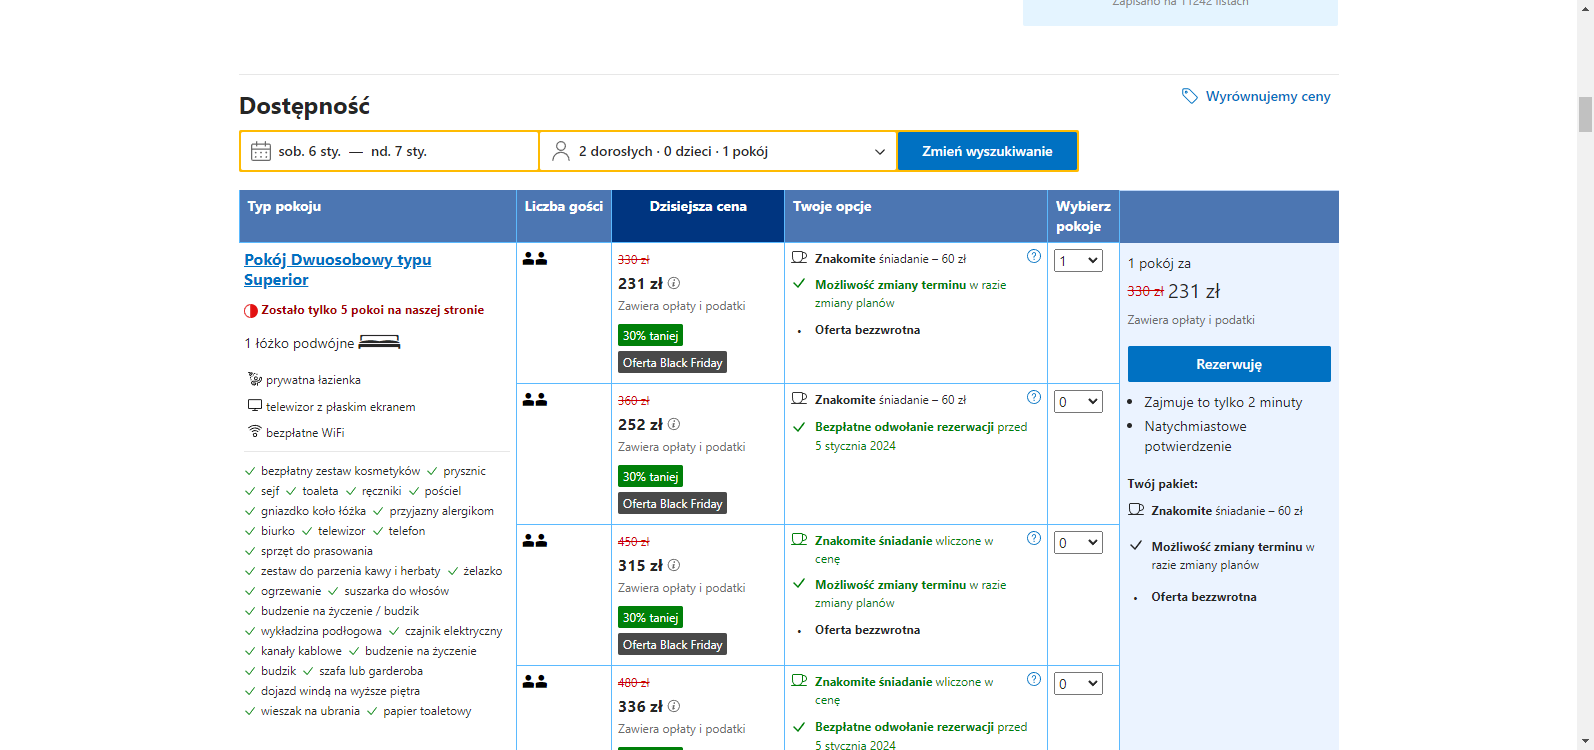This screenshot has width=1594, height=750.
Task: Click Zmień wyszukiwanie button
Action: 987,151
